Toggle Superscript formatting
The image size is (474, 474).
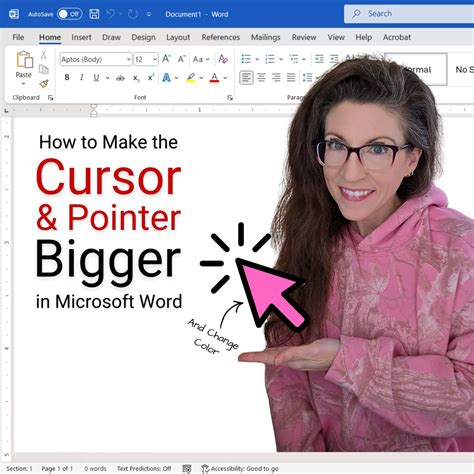coord(151,77)
